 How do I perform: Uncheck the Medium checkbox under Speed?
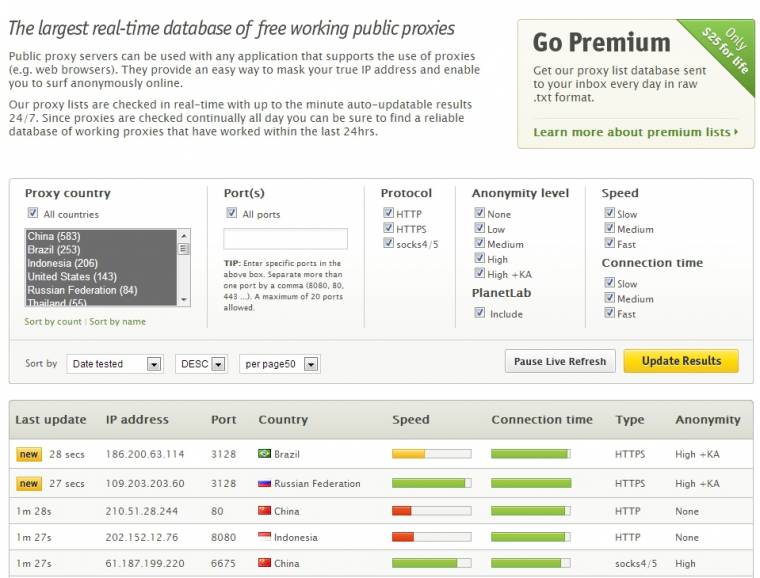609,228
